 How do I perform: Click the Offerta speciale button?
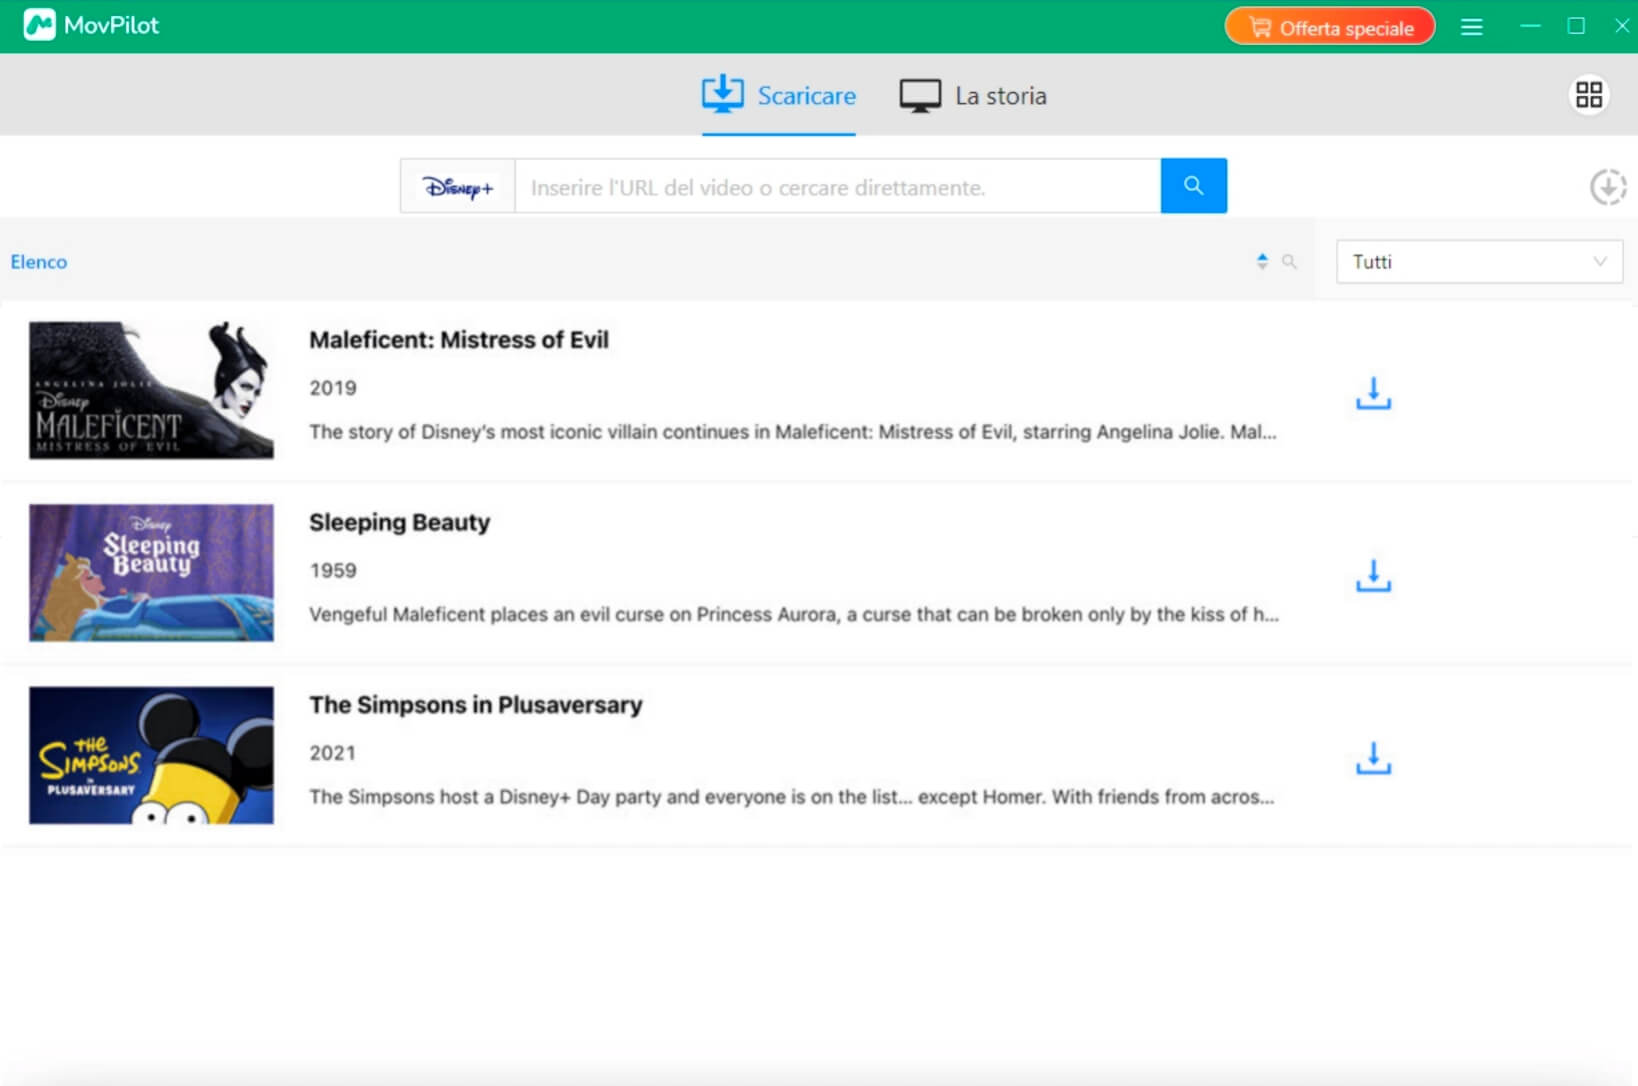(x=1330, y=27)
